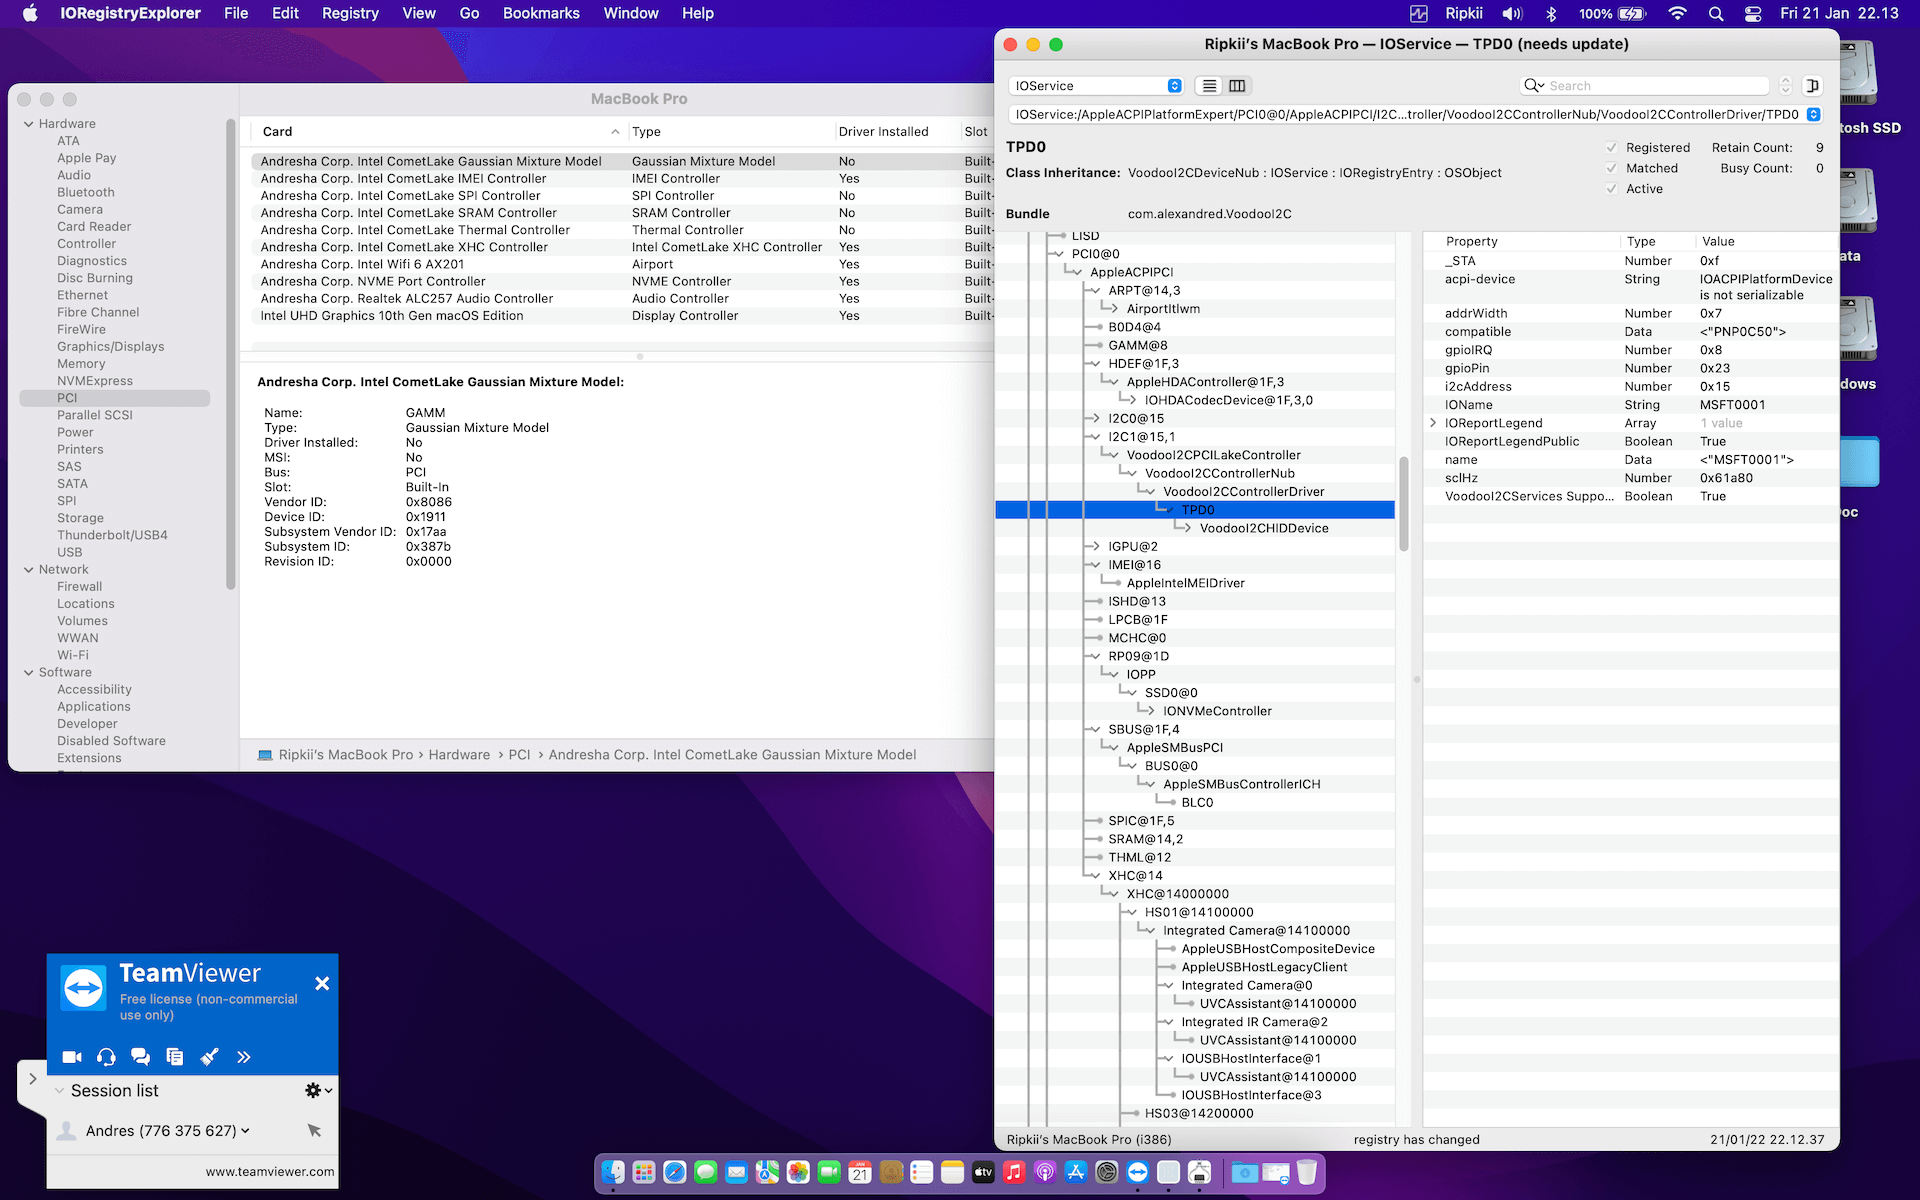Collapse the Hardware section in System Information

coord(28,124)
